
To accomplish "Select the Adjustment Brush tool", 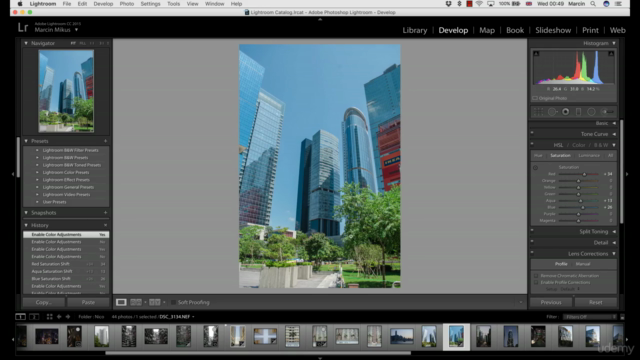I will pyautogui.click(x=607, y=111).
